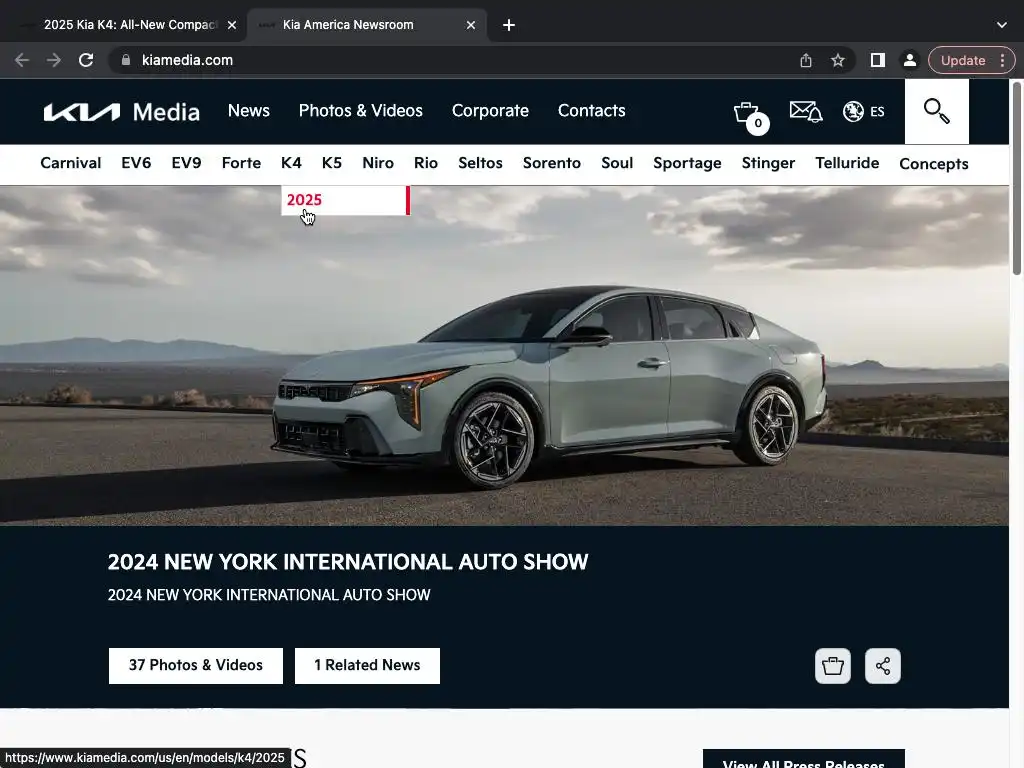The image size is (1024, 768).
Task: Open the Niro model menu
Action: (378, 163)
